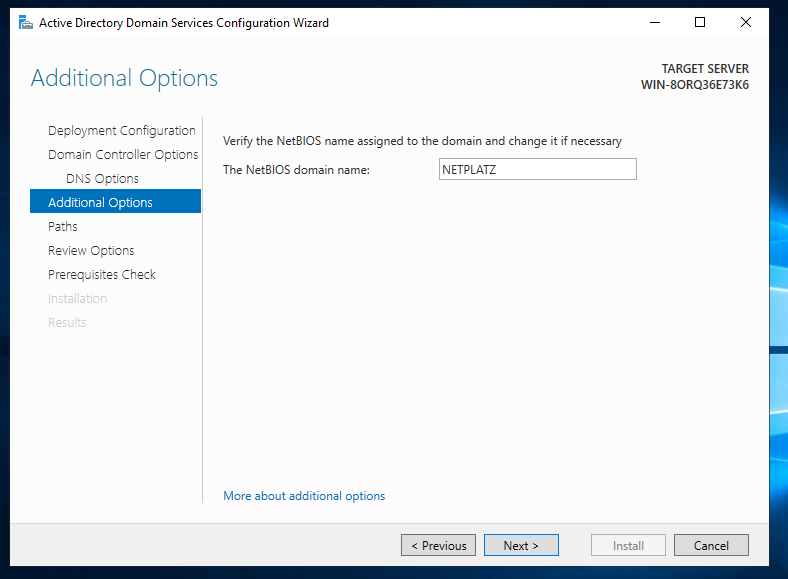Open the Paths step

pyautogui.click(x=63, y=227)
